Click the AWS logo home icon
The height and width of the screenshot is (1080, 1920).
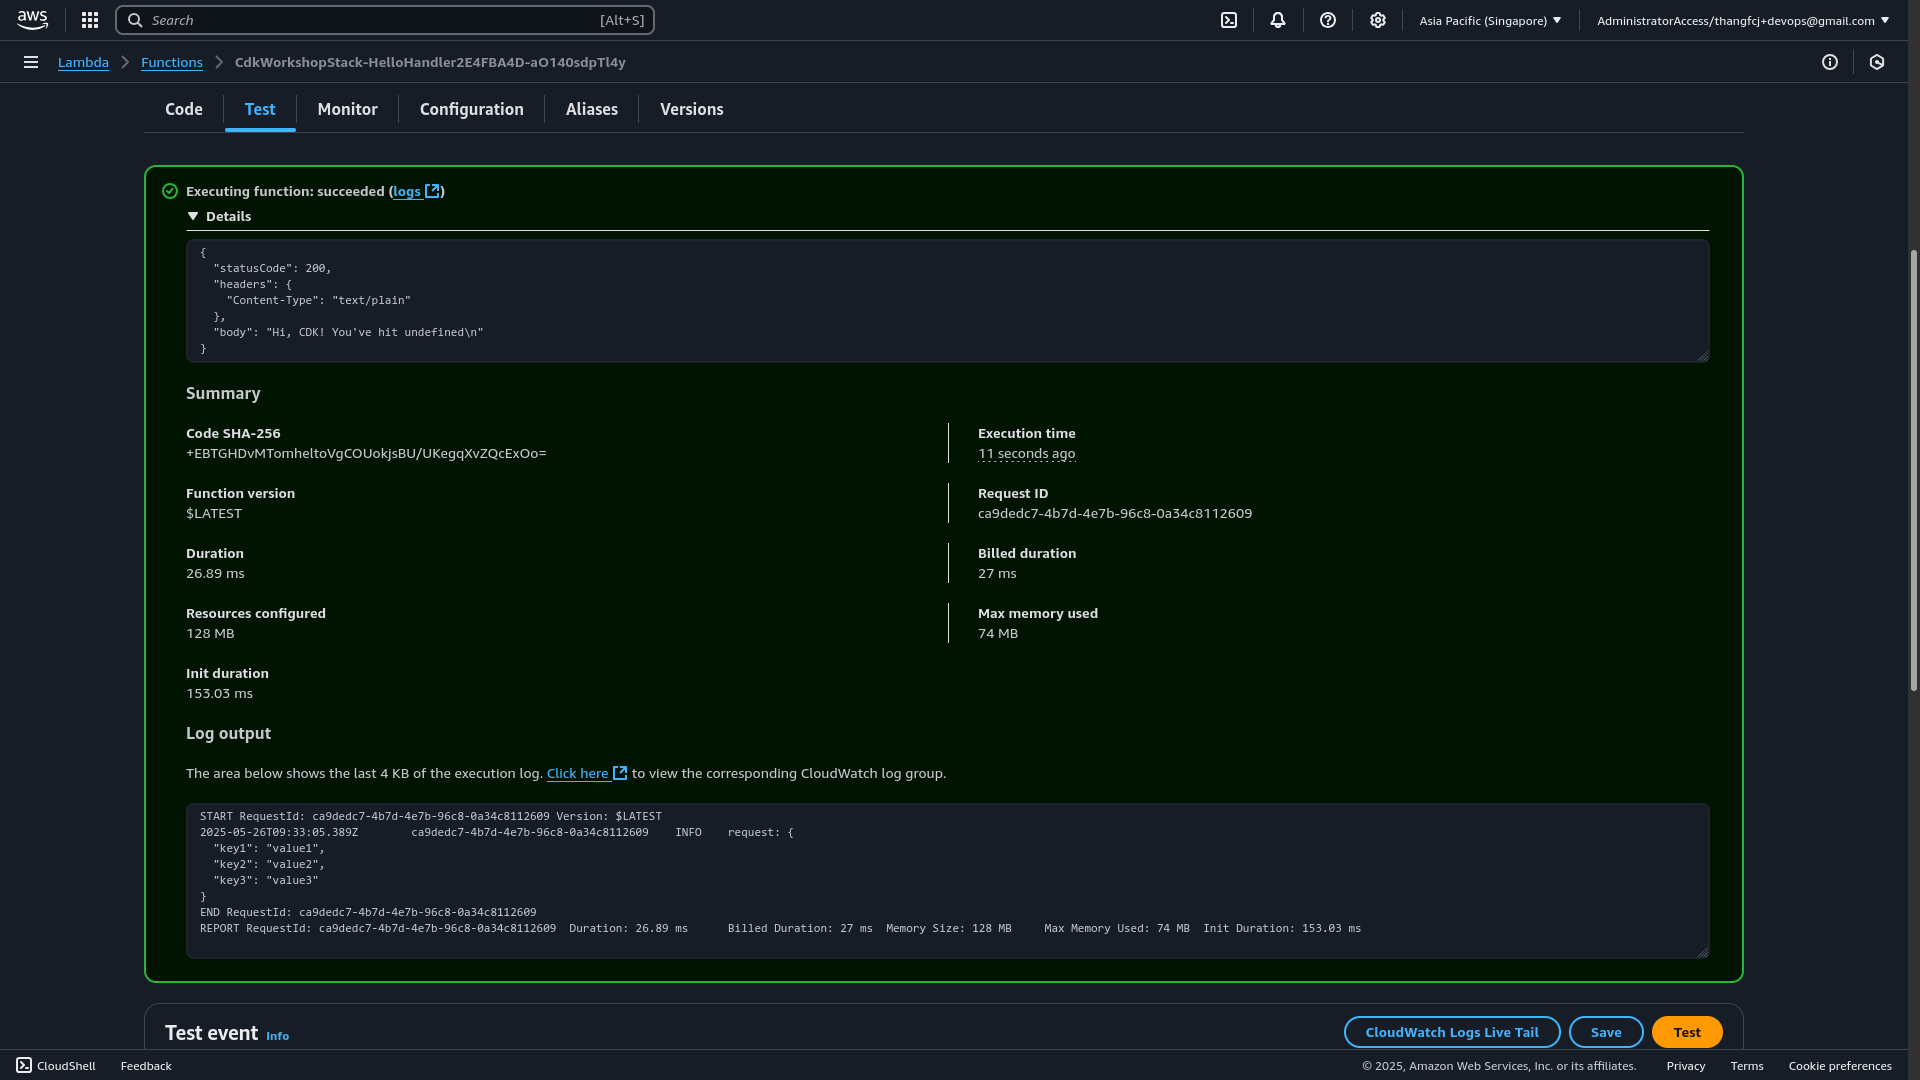point(32,20)
